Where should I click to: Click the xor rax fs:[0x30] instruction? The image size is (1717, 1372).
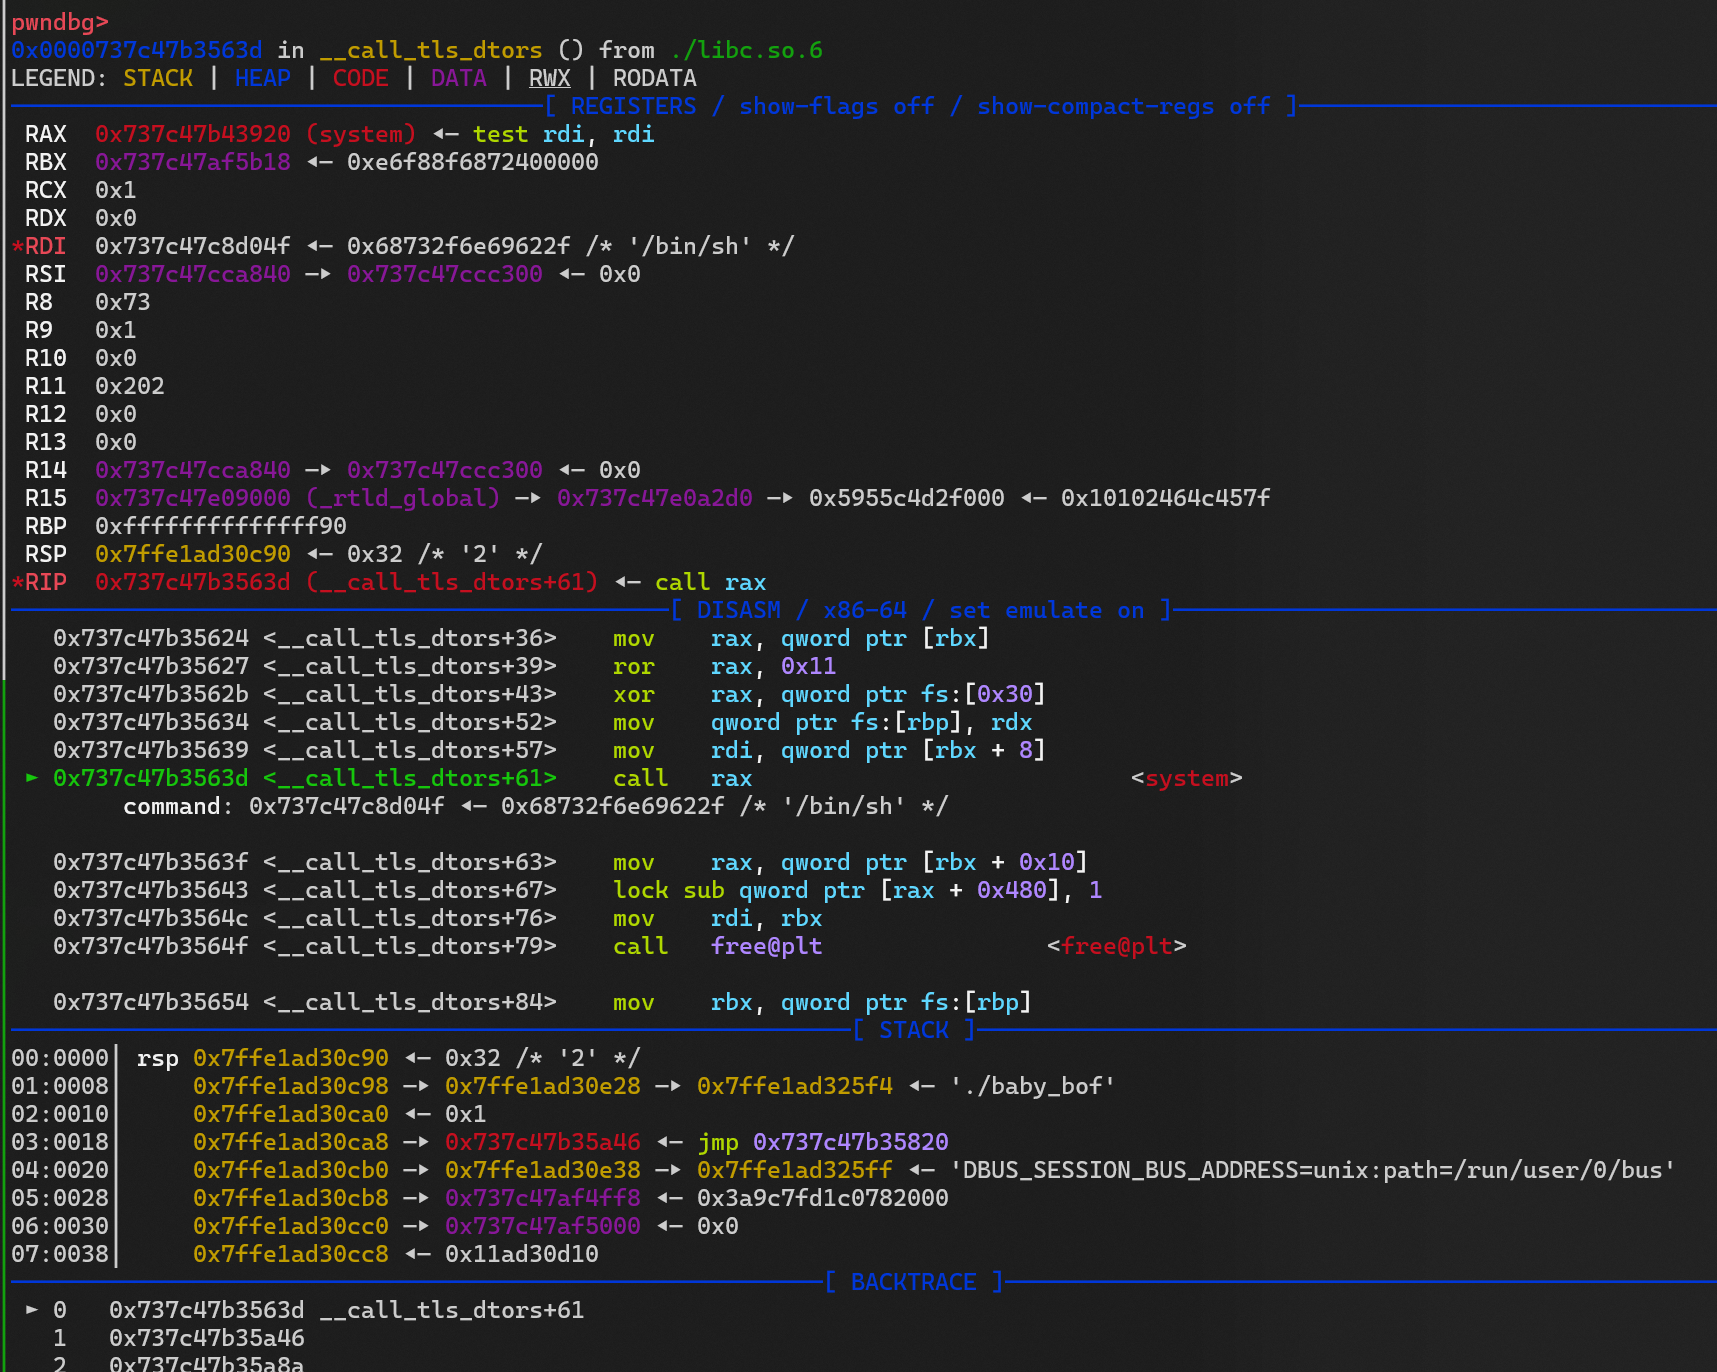tap(829, 694)
